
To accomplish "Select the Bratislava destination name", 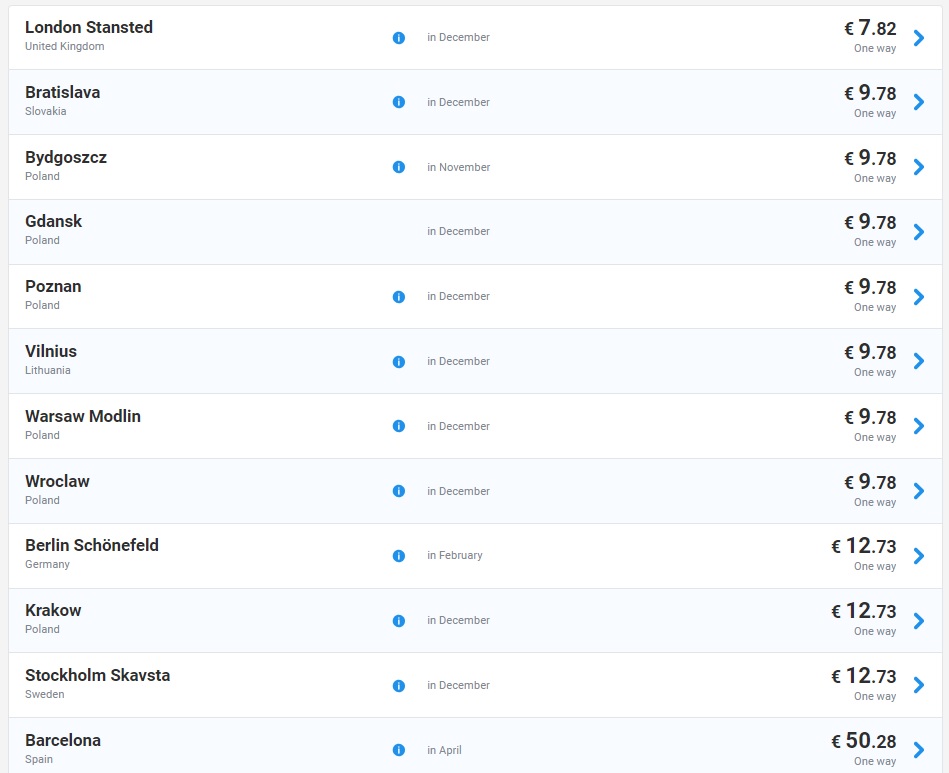I will pyautogui.click(x=63, y=92).
